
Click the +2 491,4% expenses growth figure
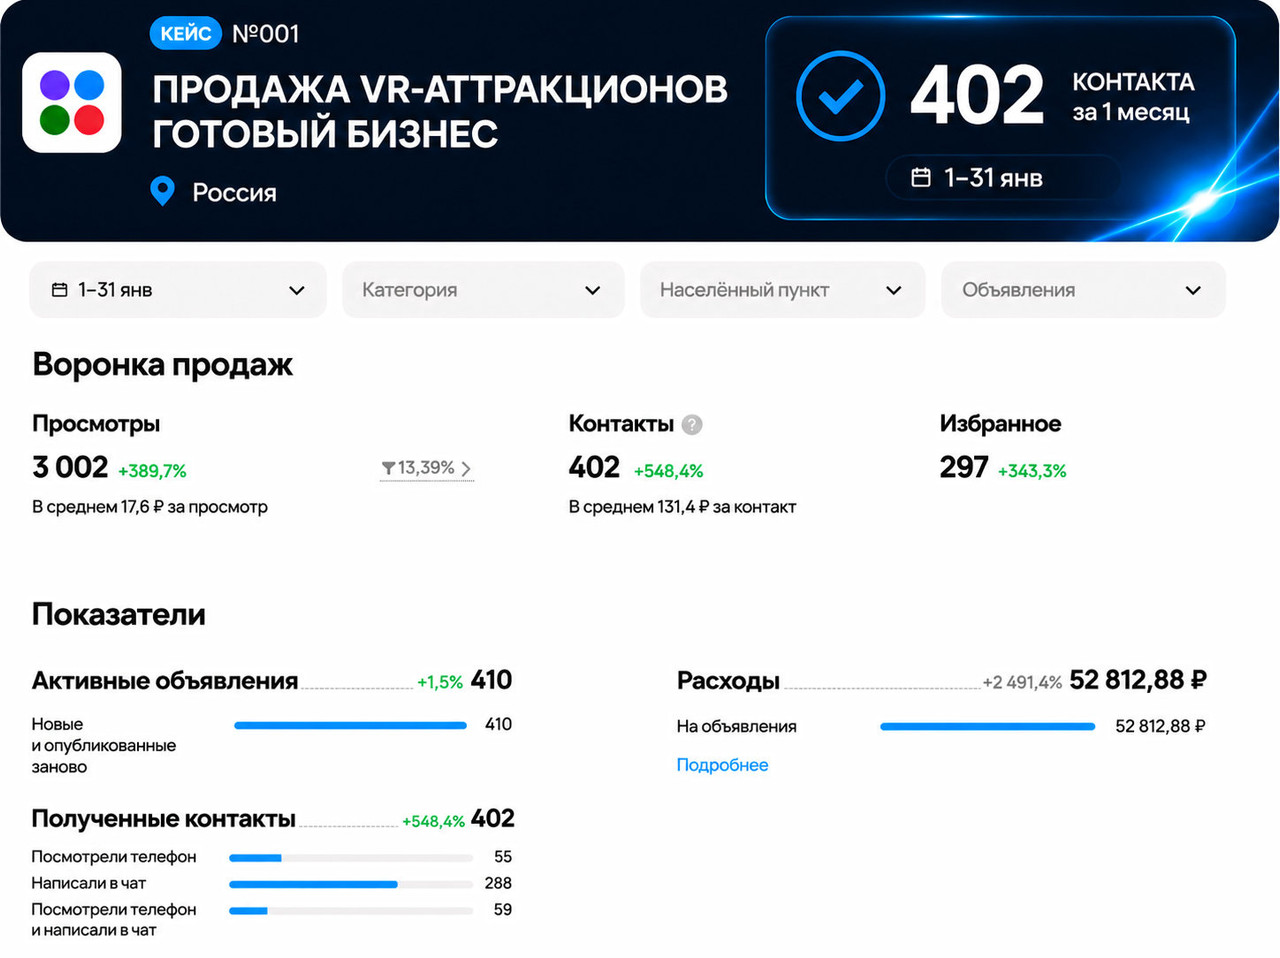coord(1022,683)
